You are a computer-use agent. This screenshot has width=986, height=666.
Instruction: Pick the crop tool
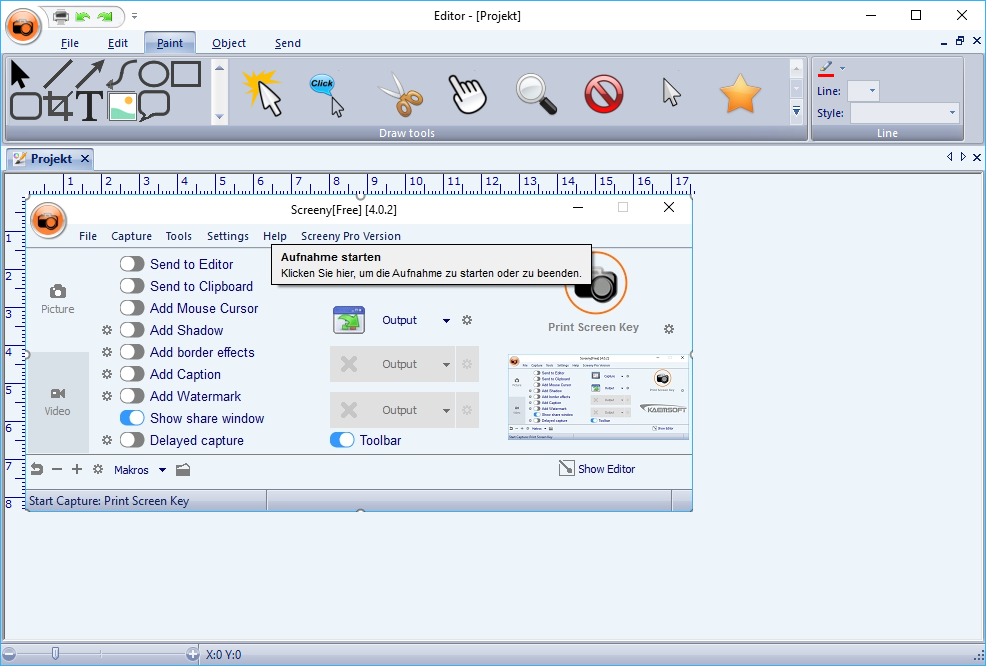(59, 107)
